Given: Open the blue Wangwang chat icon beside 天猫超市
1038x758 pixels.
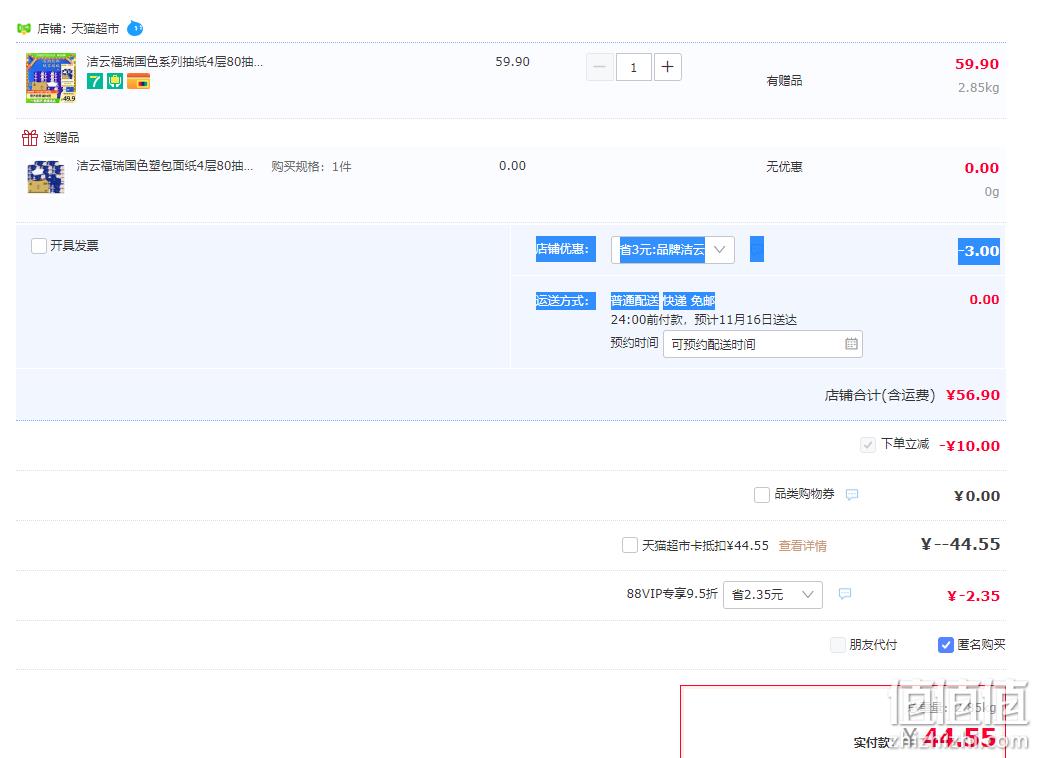Looking at the screenshot, I should (x=135, y=28).
